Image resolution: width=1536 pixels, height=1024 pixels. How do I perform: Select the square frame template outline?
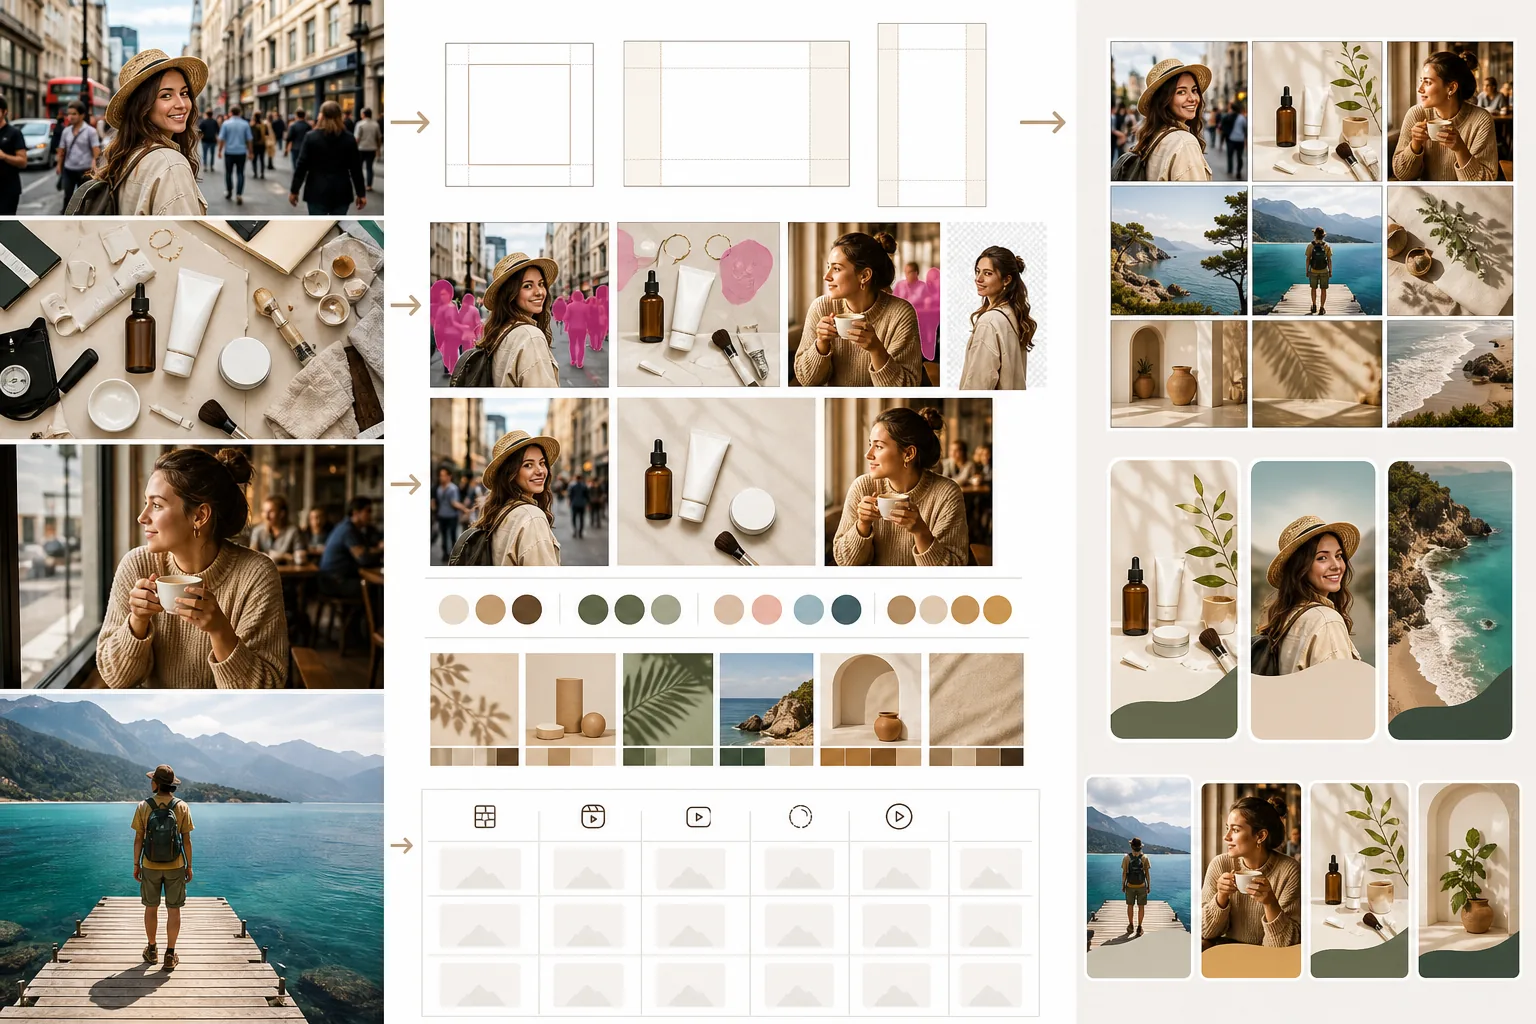pos(519,114)
